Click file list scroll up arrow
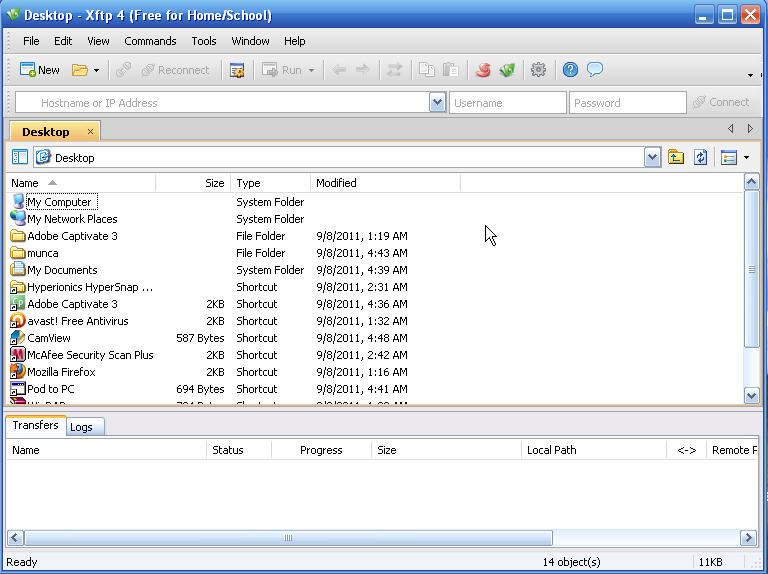Viewport: 768px width, 574px height. 751,182
